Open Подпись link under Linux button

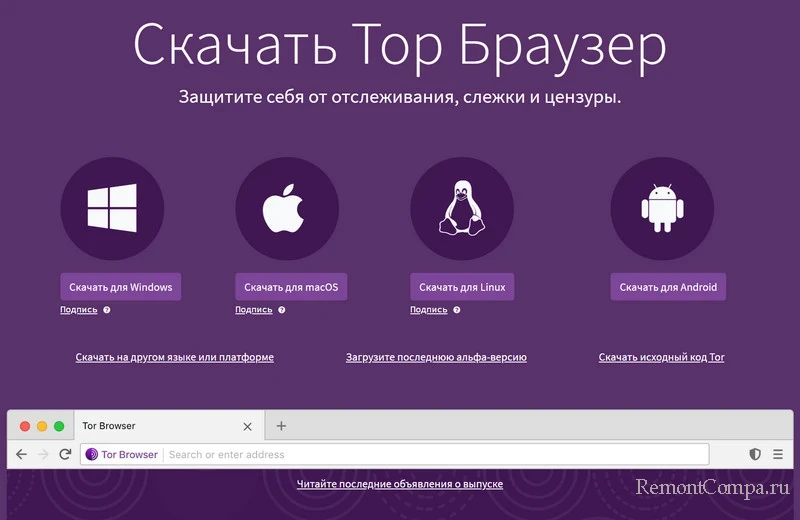[429, 310]
